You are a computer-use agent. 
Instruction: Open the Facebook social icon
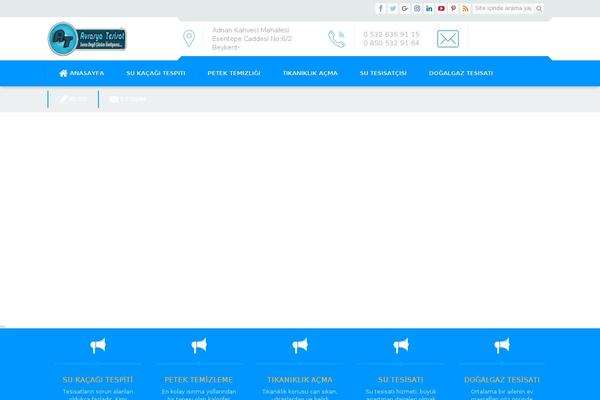tap(380, 8)
